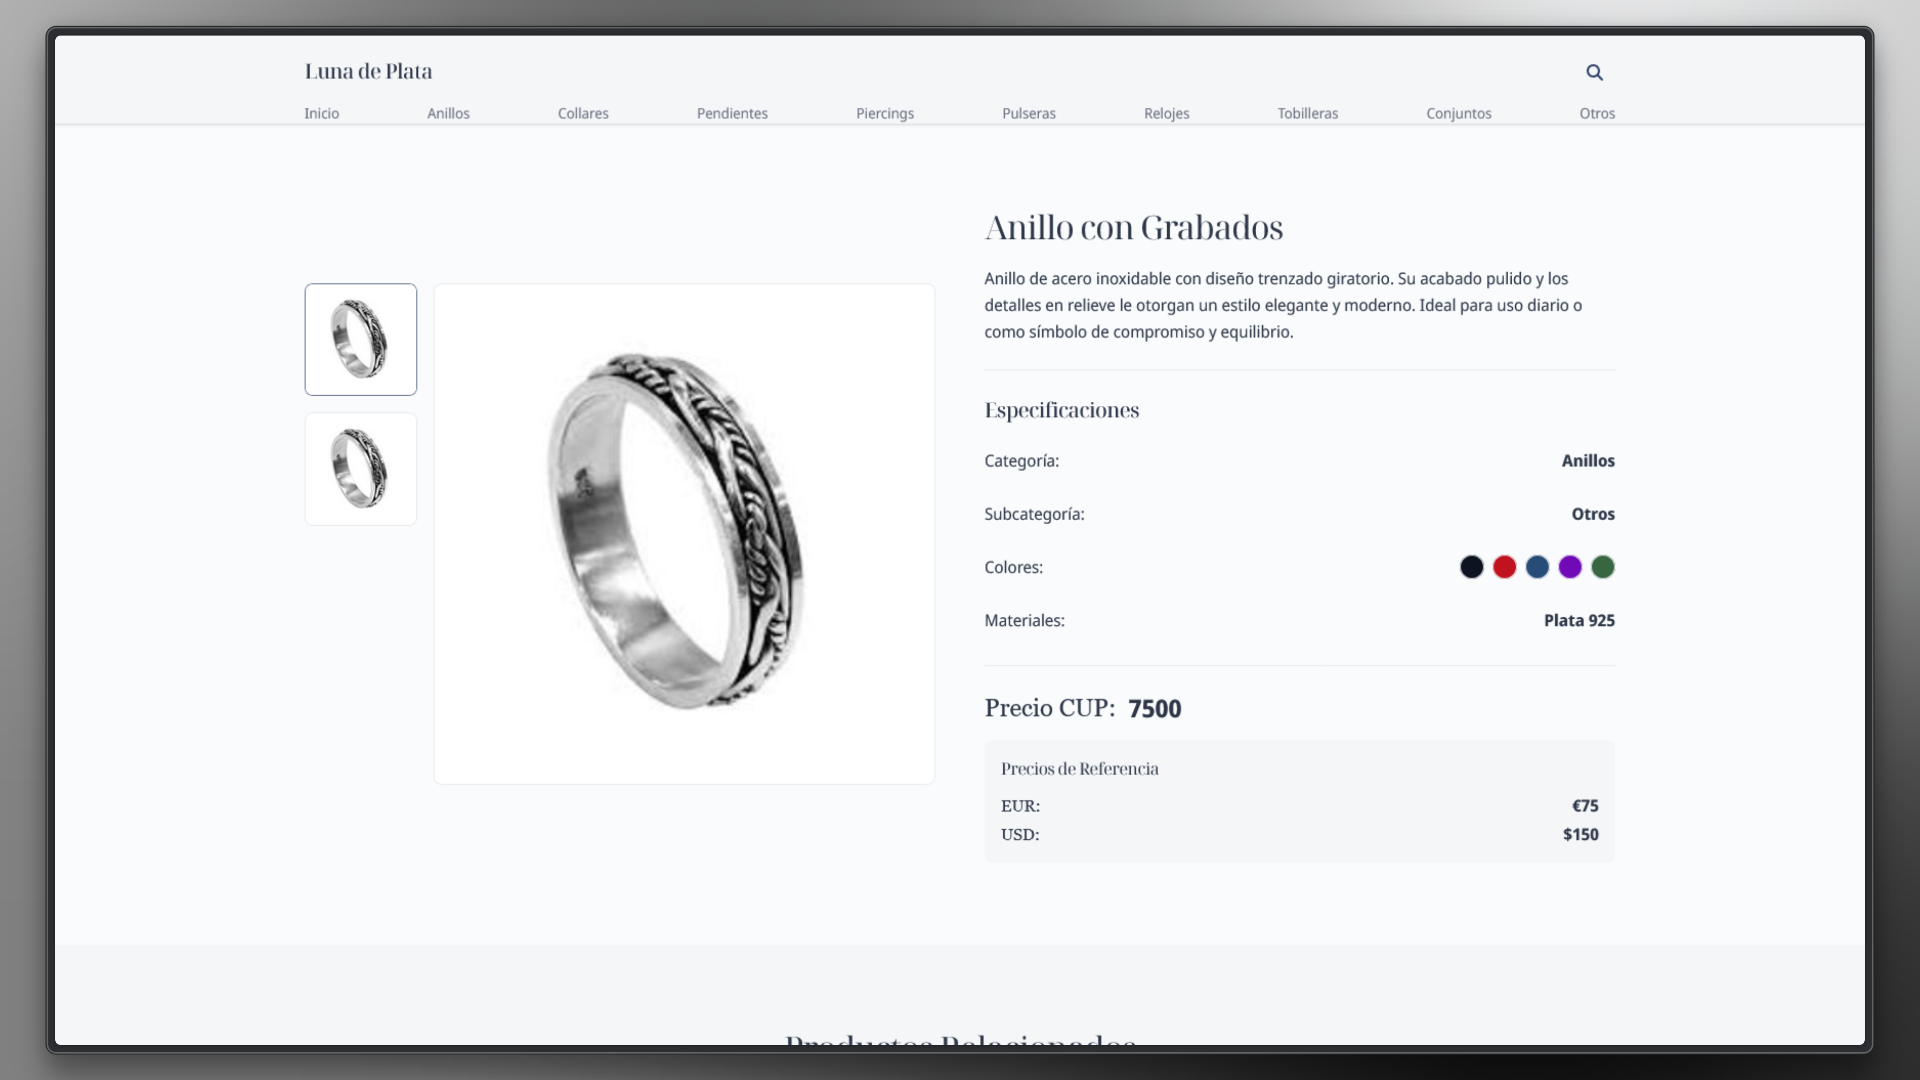
Task: Choose the red color swatch
Action: pos(1504,567)
